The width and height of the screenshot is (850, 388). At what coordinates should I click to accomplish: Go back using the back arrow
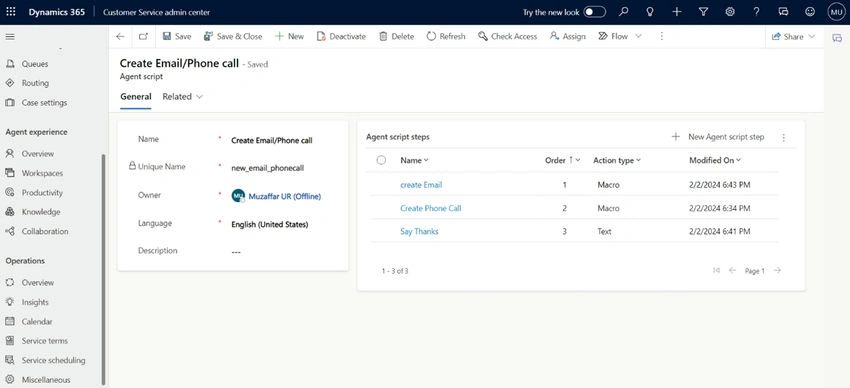tap(120, 36)
